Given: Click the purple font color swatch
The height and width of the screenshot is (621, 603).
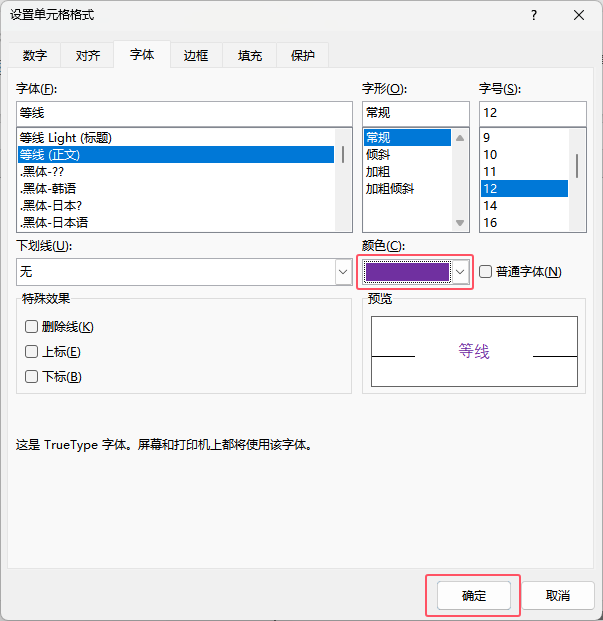Looking at the screenshot, I should click(407, 271).
